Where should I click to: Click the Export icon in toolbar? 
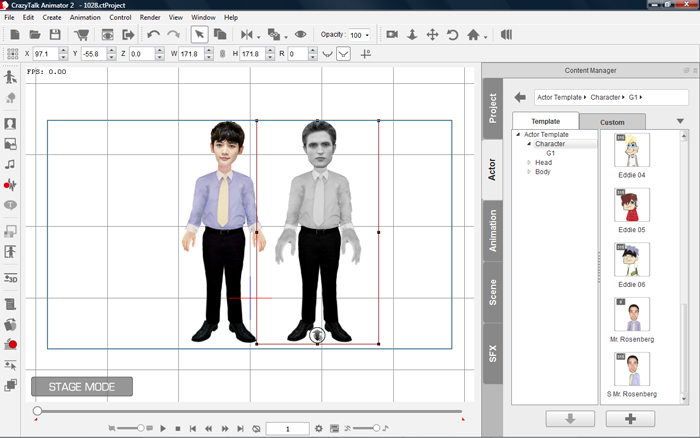[x=129, y=35]
